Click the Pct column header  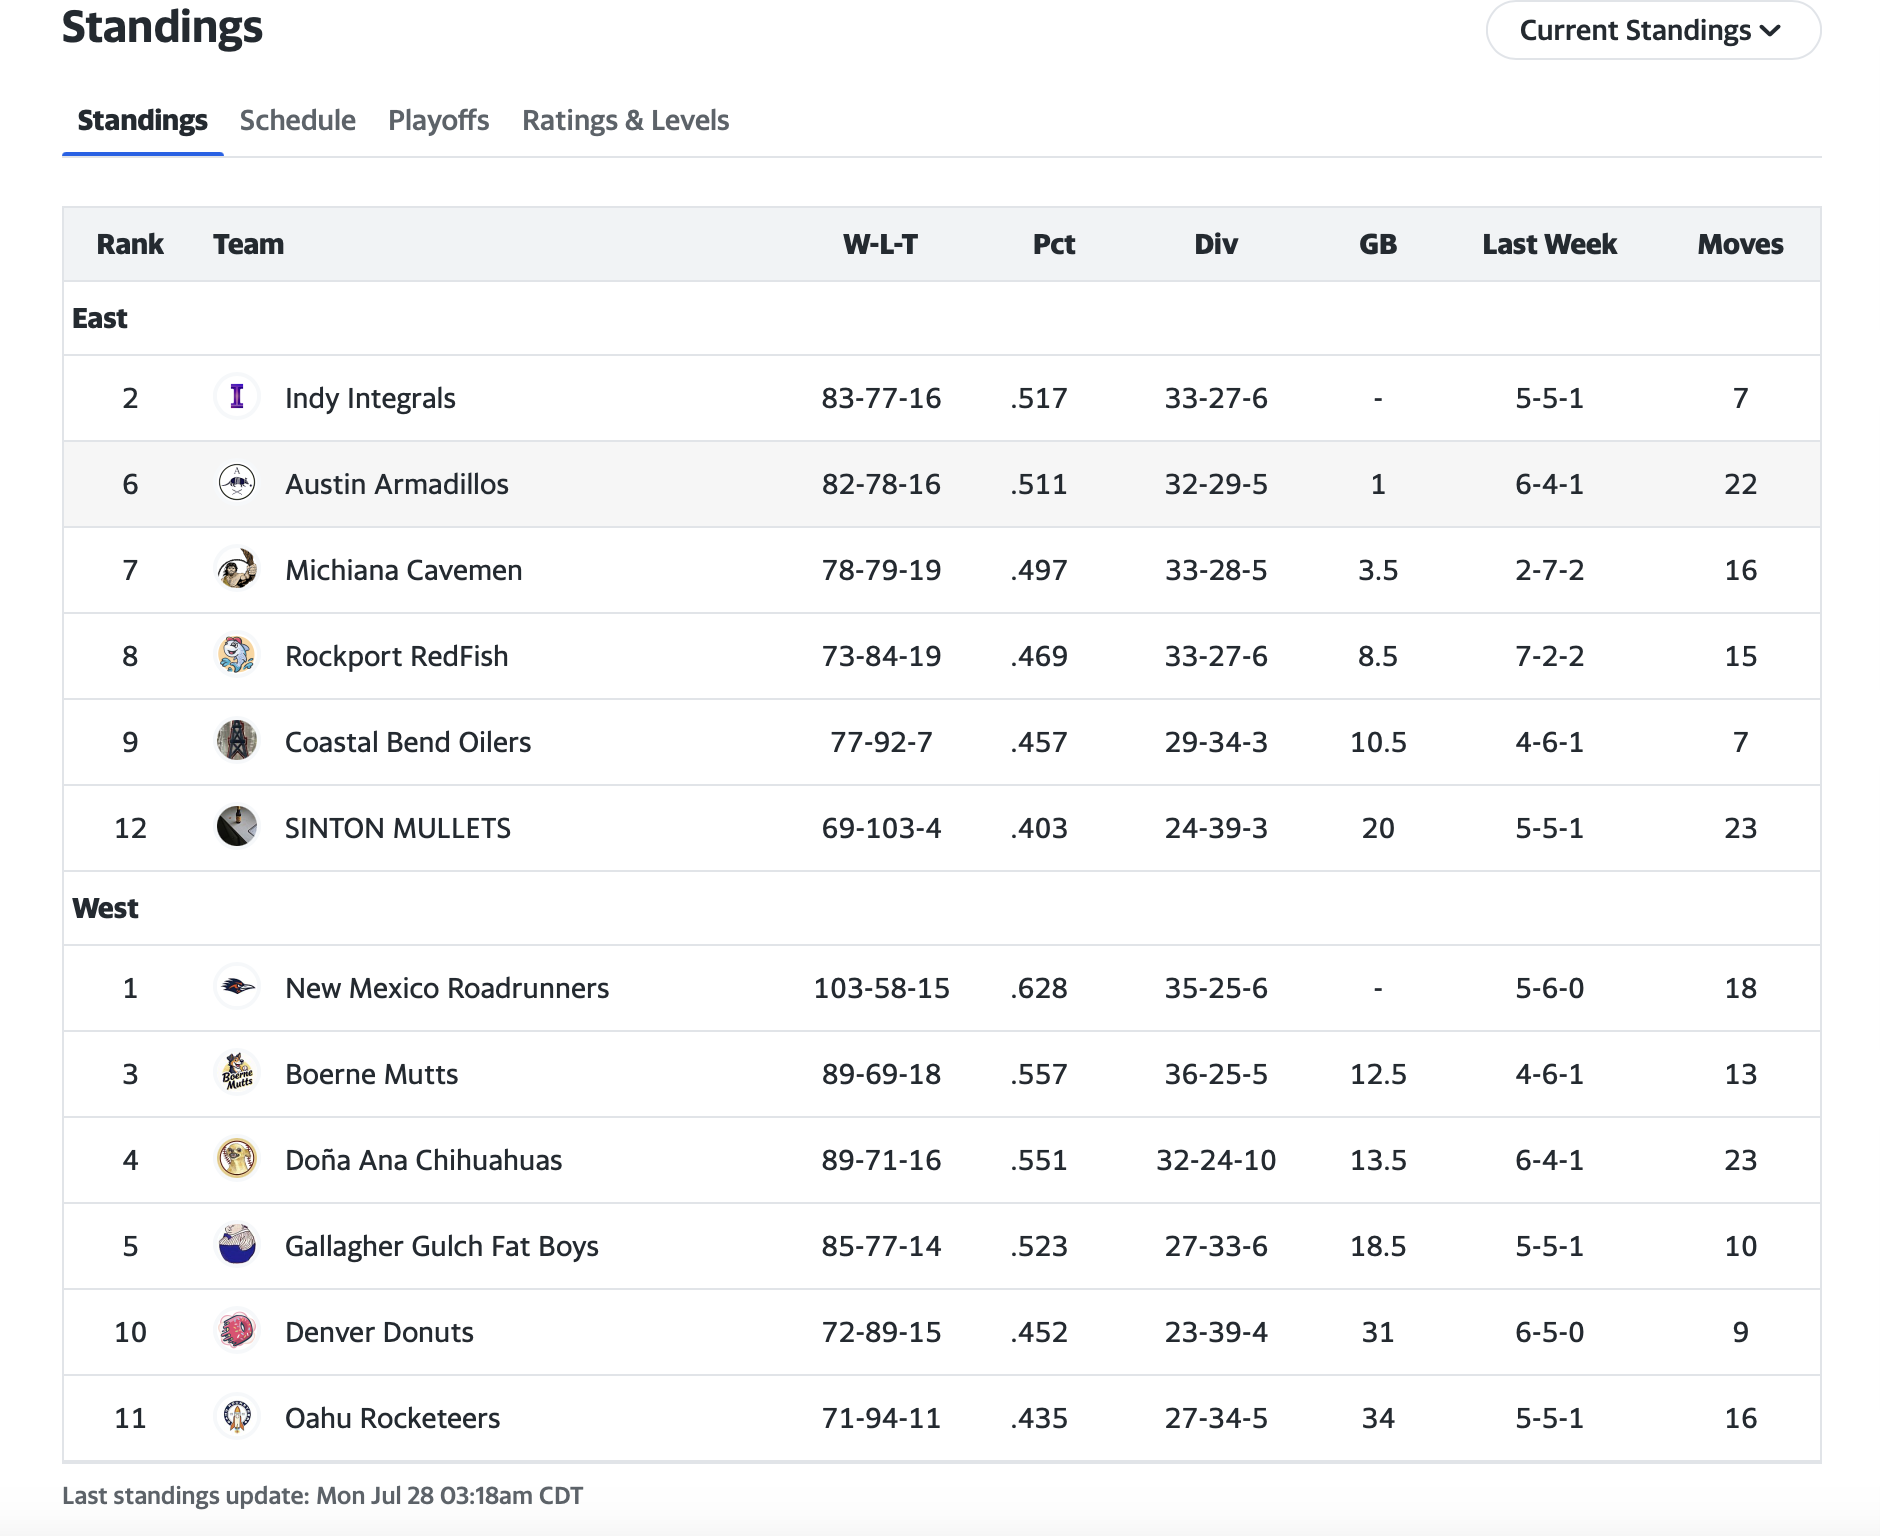click(x=1053, y=245)
